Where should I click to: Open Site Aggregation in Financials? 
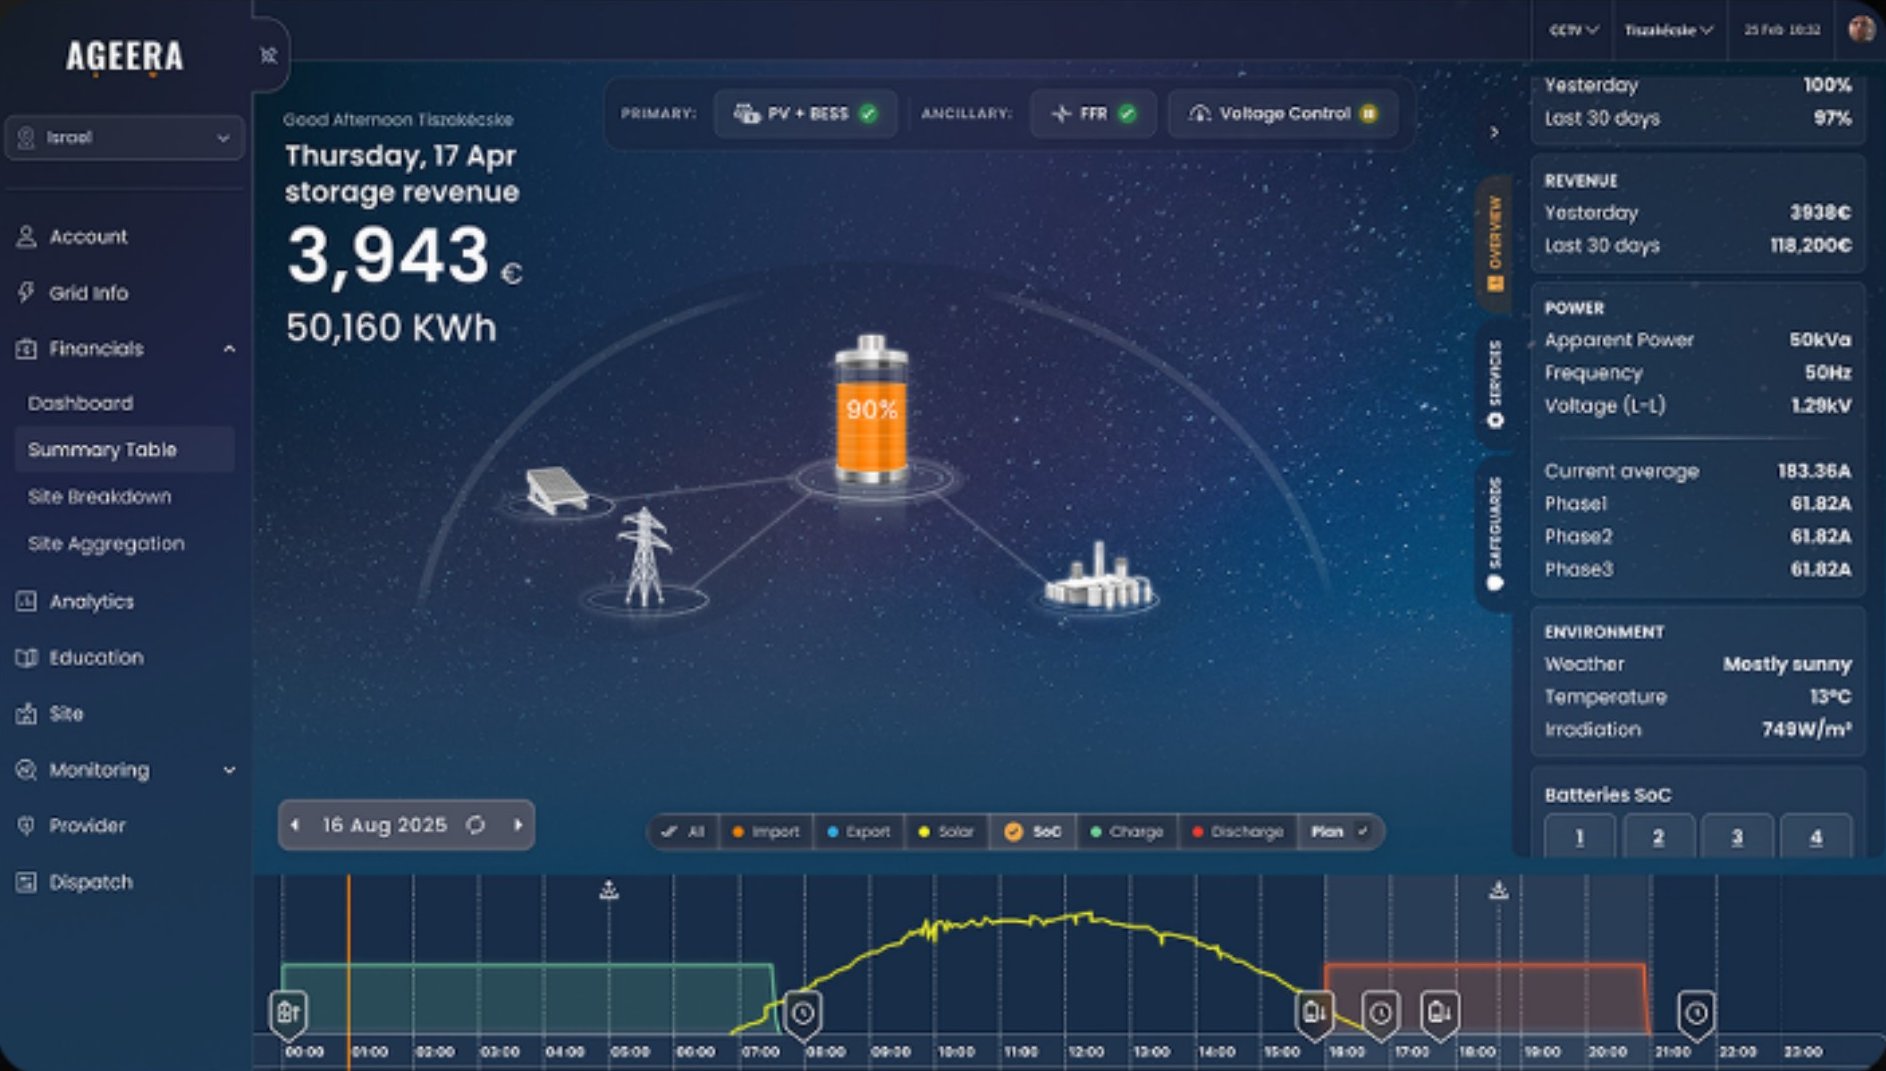click(106, 544)
